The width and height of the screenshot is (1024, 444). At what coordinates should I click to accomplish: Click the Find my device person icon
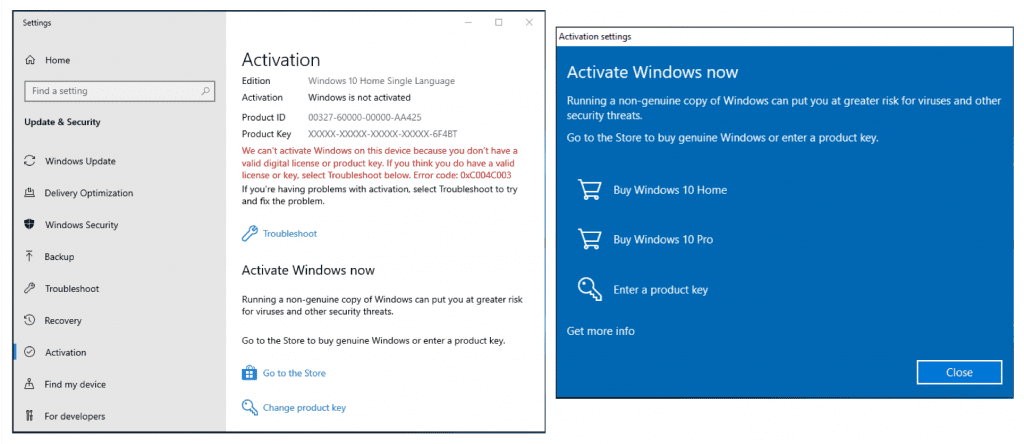29,384
